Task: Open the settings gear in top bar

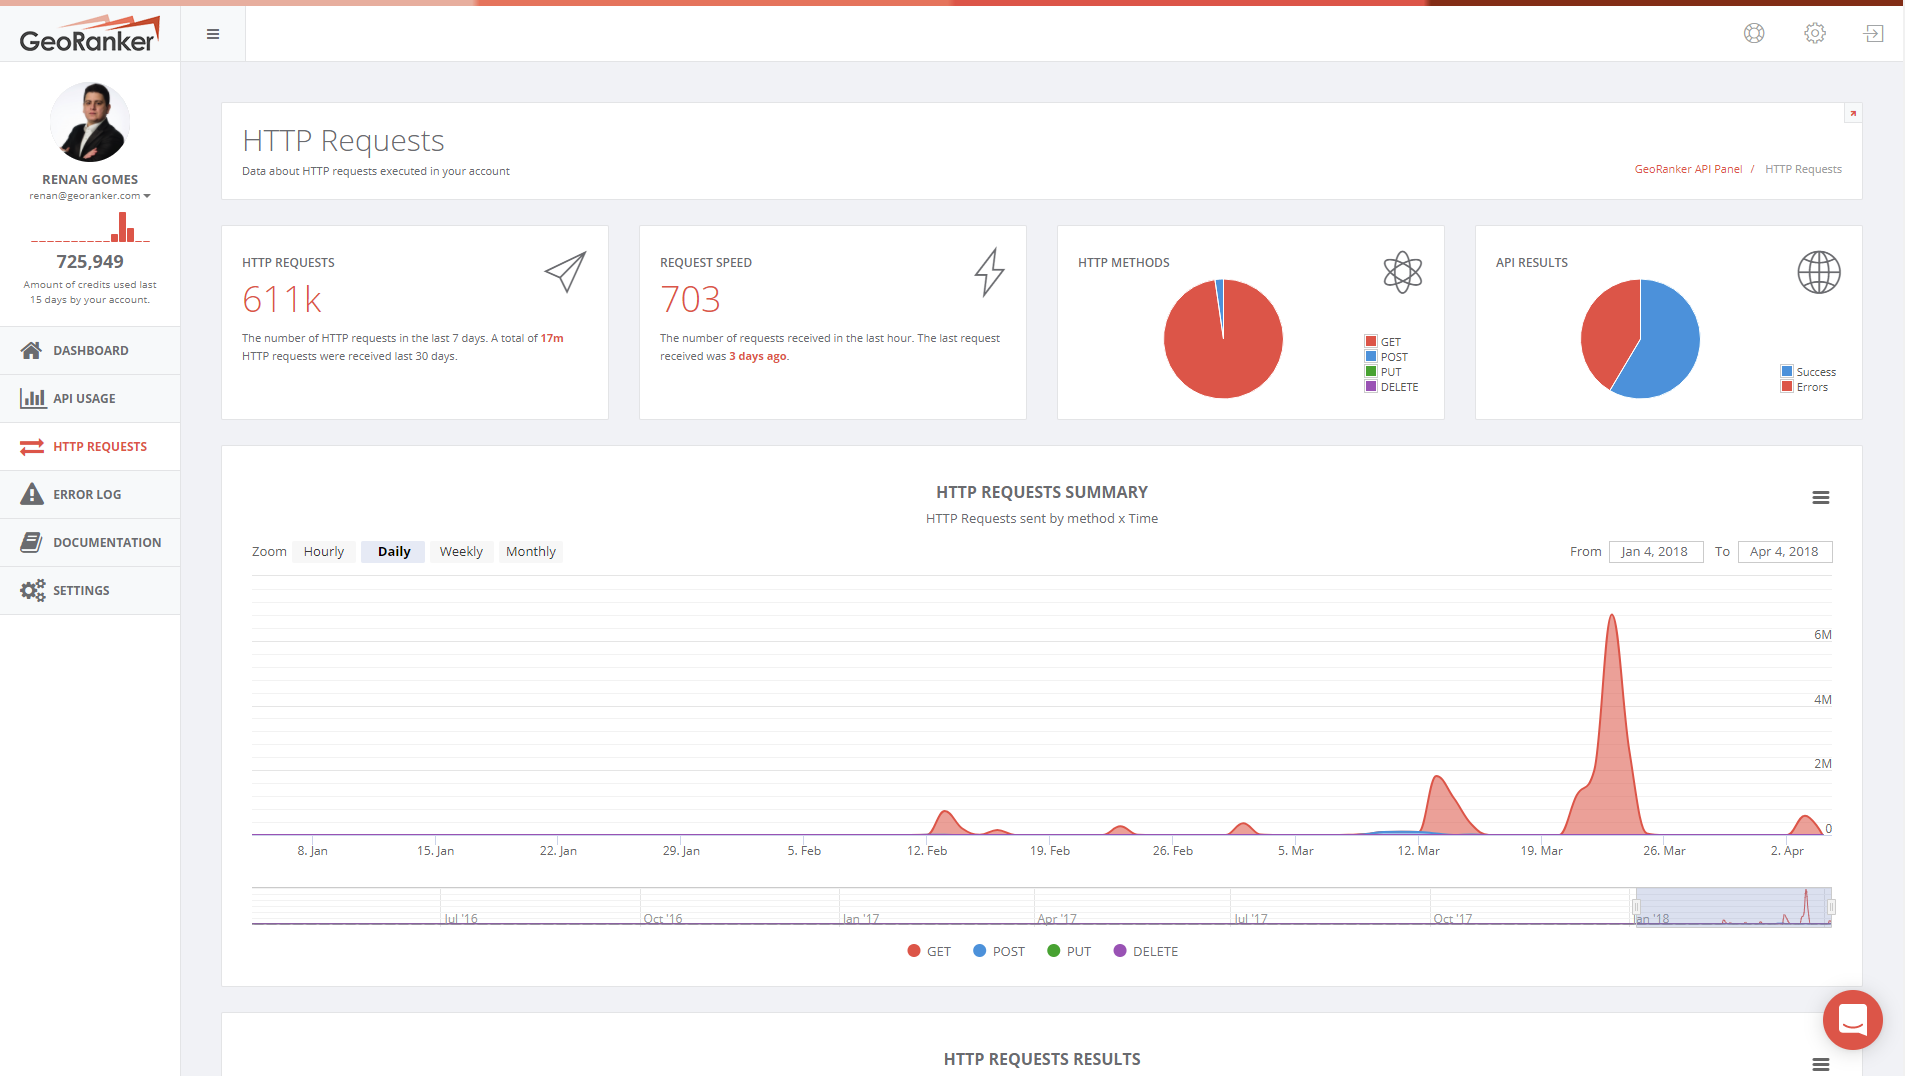Action: pyautogui.click(x=1815, y=33)
